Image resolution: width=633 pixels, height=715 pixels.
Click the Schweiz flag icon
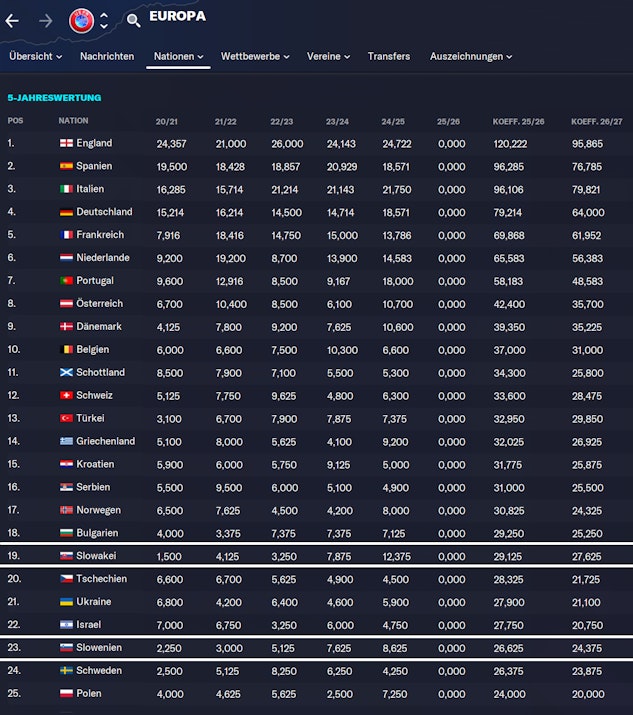pyautogui.click(x=66, y=396)
